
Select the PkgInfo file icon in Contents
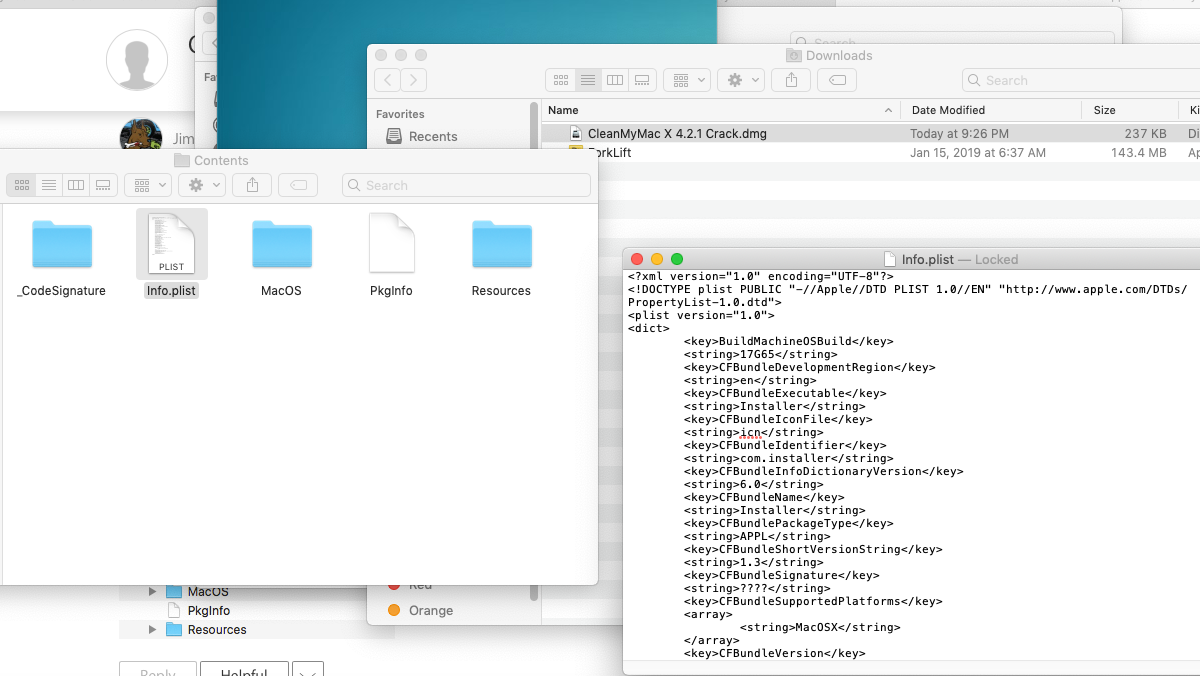click(392, 243)
